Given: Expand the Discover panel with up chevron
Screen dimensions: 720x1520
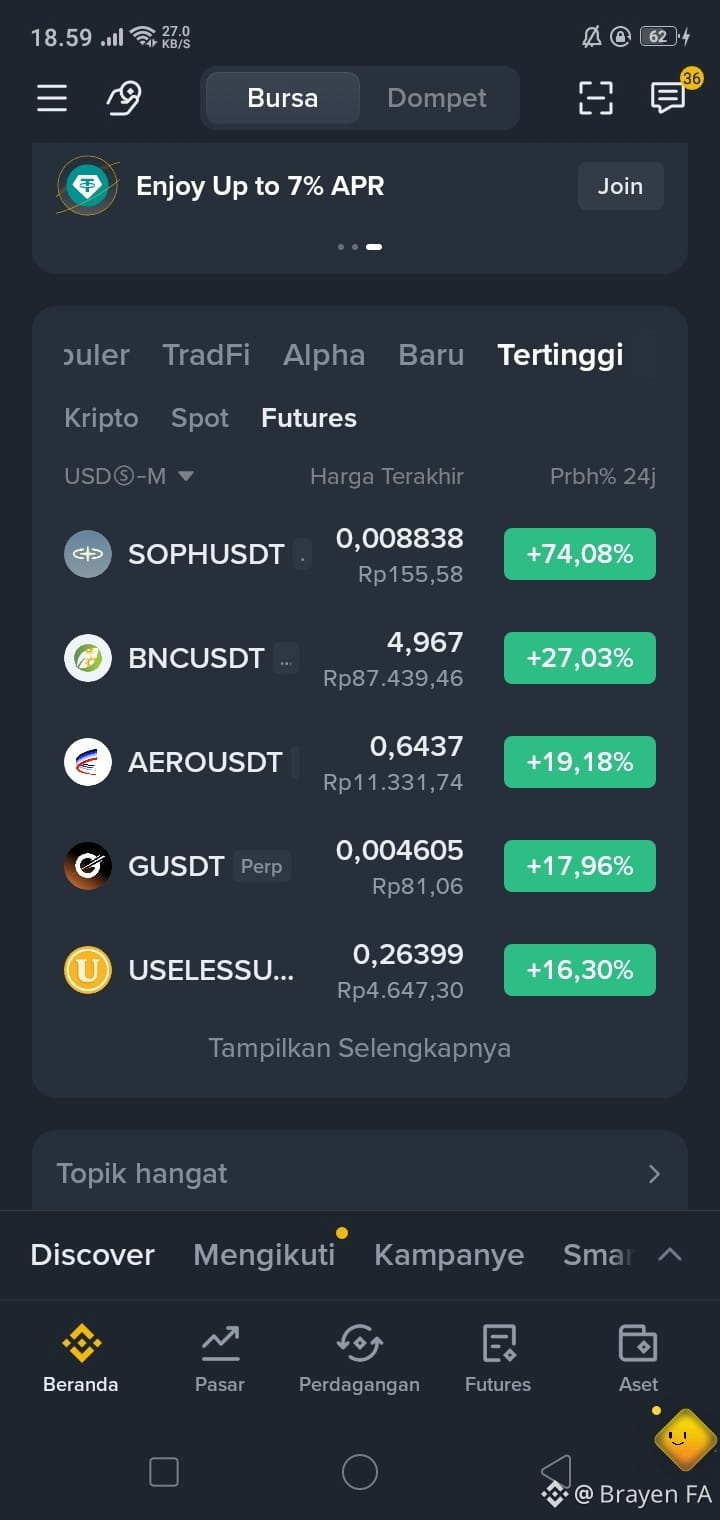Looking at the screenshot, I should tap(670, 1254).
